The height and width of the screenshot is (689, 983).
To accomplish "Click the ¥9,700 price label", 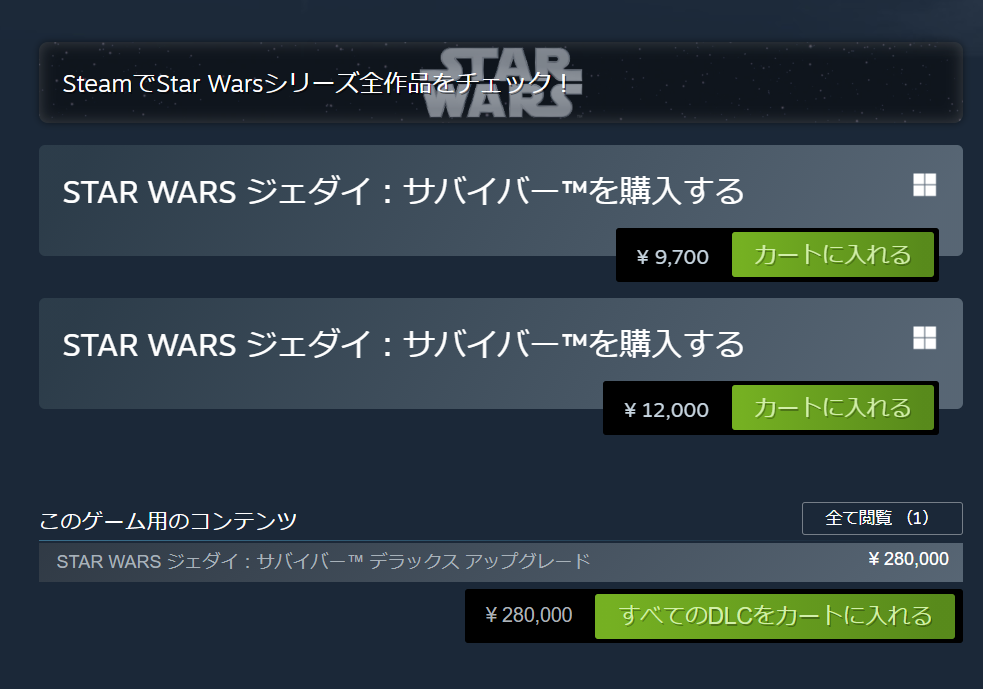I will coord(672,257).
